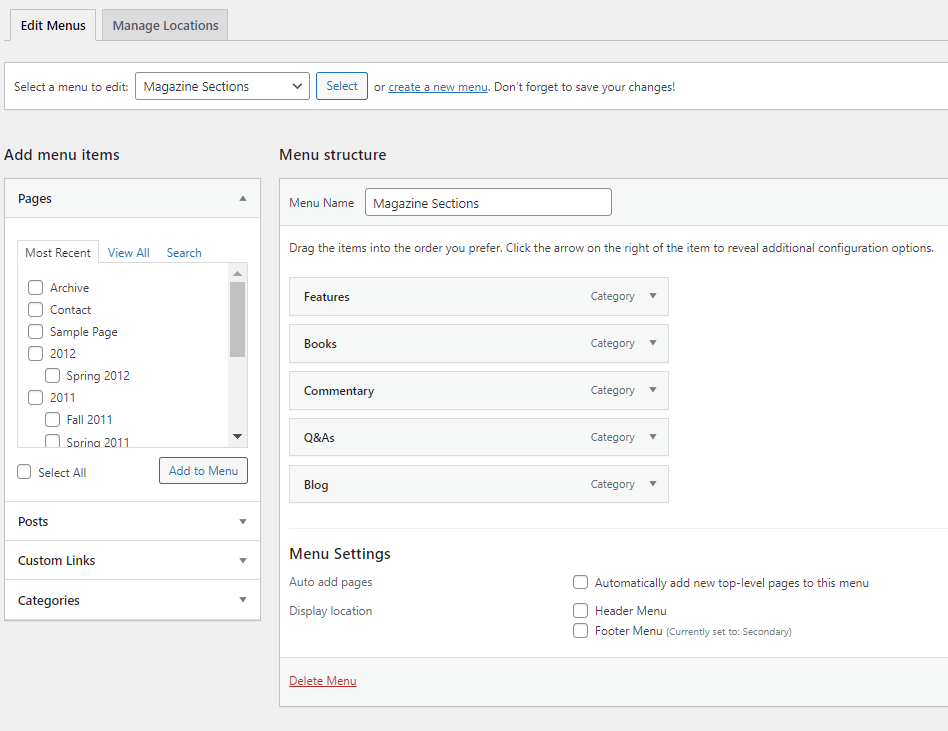Expand the Features menu item arrow
The width and height of the screenshot is (948, 731).
(652, 296)
